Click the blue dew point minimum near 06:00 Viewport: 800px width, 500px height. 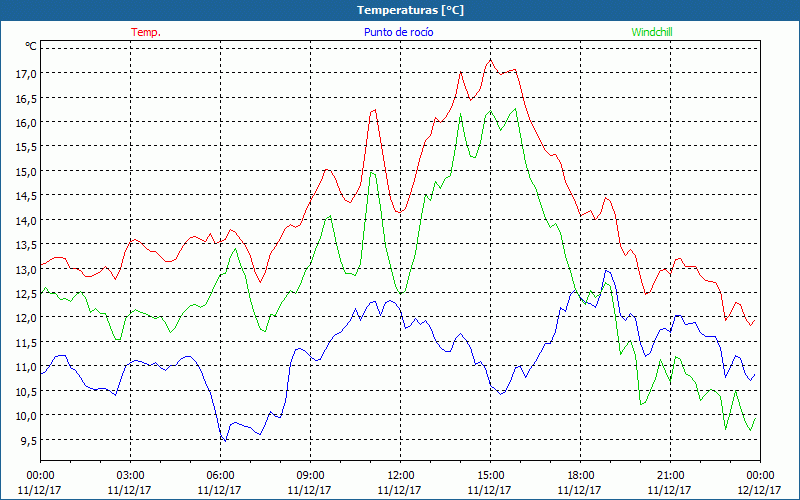[225, 440]
